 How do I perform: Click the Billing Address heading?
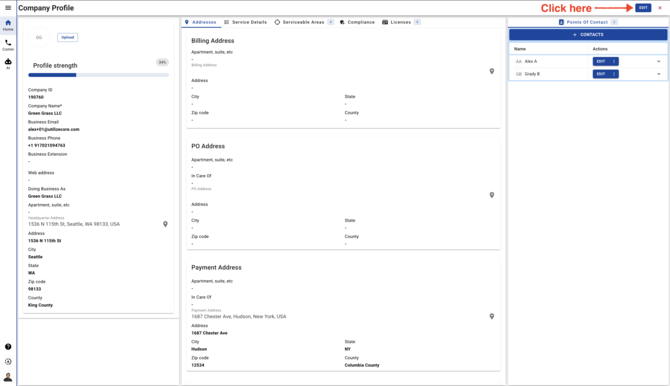pyautogui.click(x=213, y=41)
